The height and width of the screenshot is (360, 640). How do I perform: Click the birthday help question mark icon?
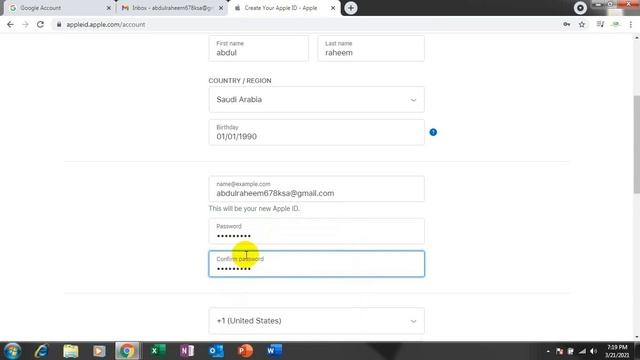433,132
